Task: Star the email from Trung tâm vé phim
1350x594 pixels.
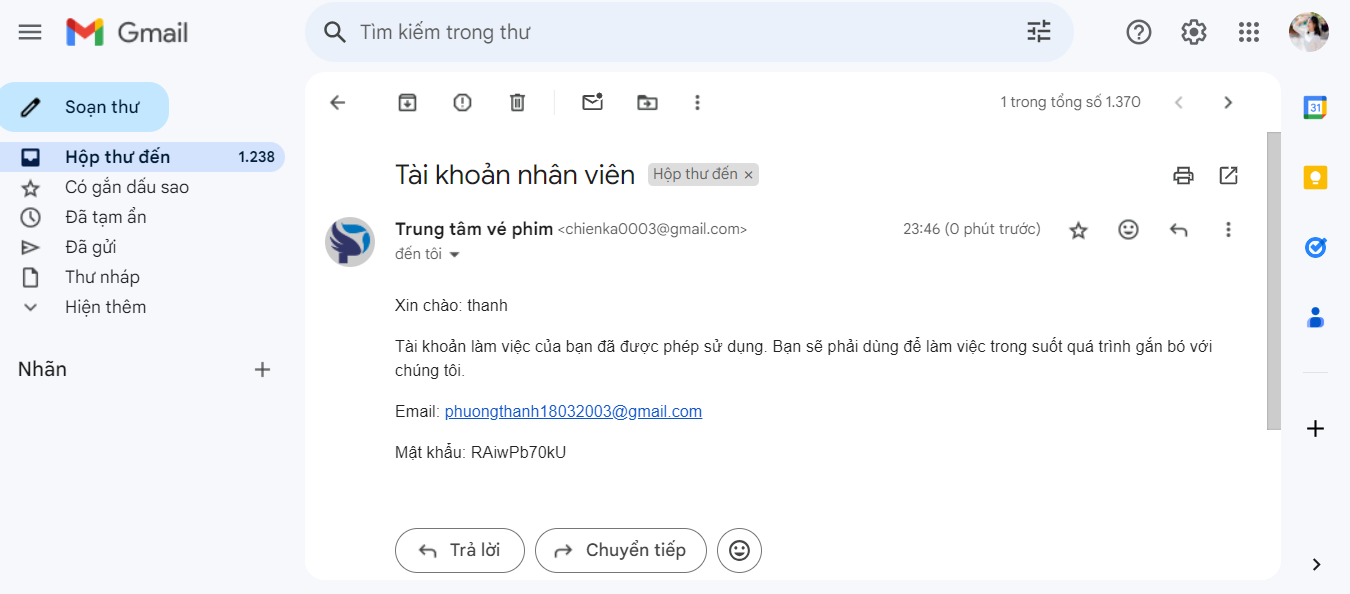Action: click(1078, 230)
